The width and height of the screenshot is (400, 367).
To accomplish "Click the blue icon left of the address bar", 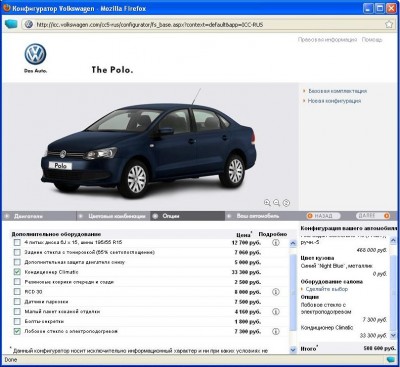I will click(x=11, y=24).
